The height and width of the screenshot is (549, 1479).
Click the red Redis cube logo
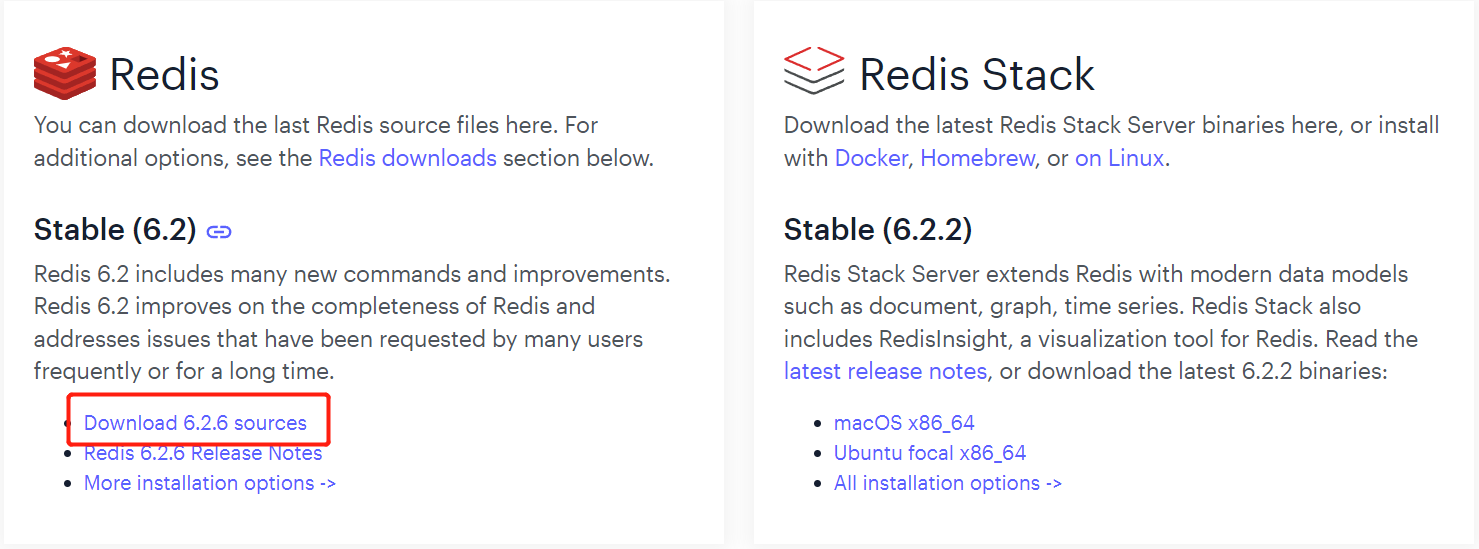pyautogui.click(x=65, y=74)
